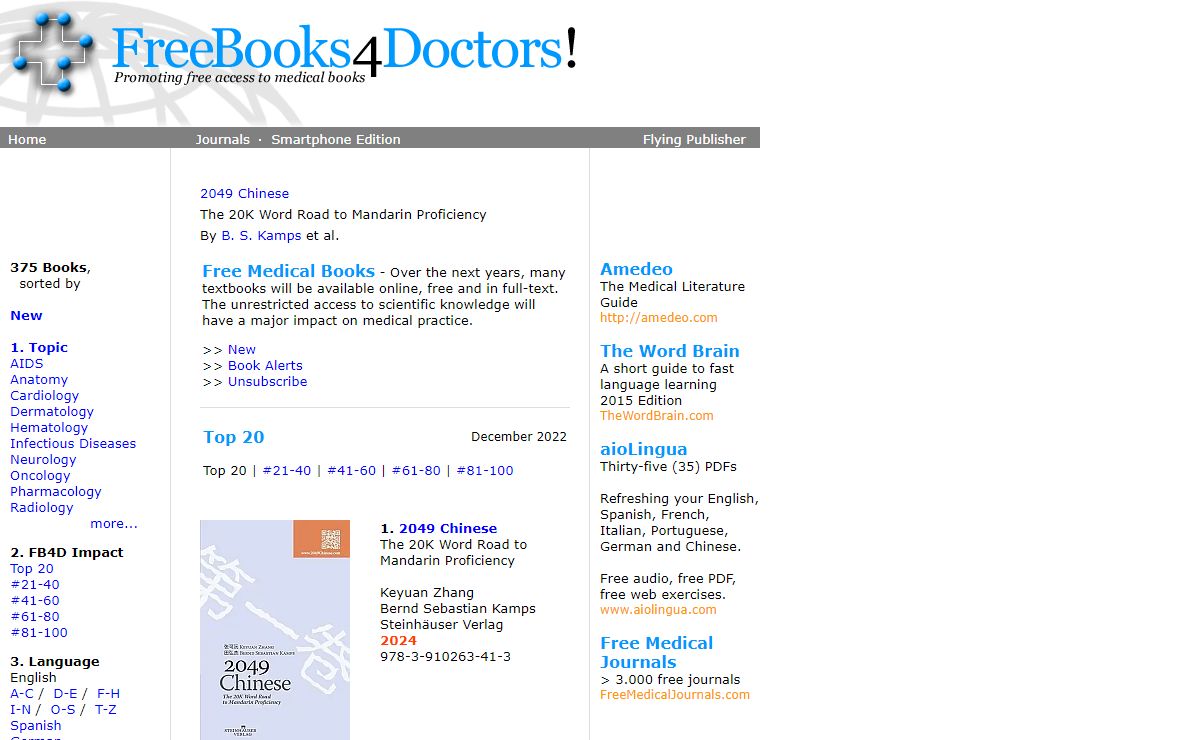Go to the #81-100 ranking page
Viewport: 1200px width, 740px height.
click(485, 471)
